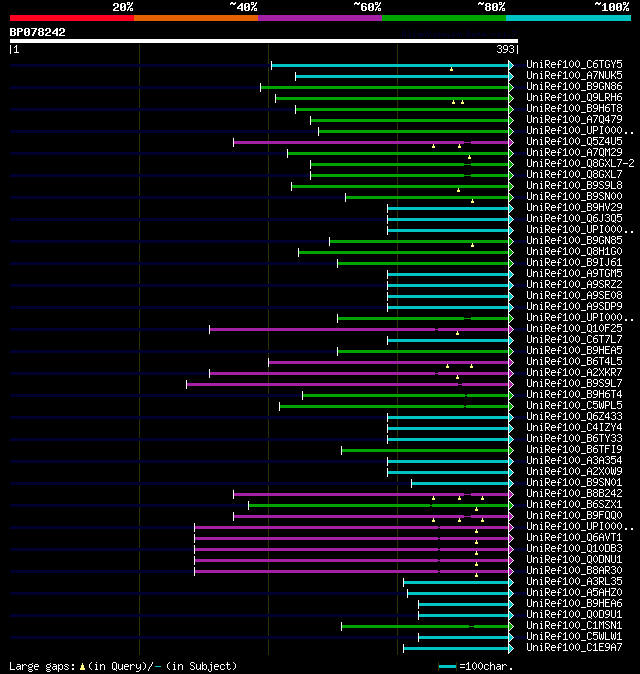Open hit UniRef100_A7Q479
Image resolution: width=640 pixels, height=674 pixels.
coord(574,119)
